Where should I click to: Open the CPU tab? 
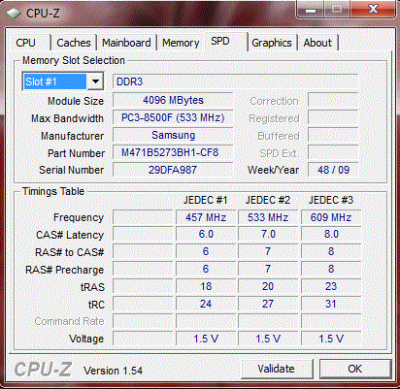pos(26,43)
